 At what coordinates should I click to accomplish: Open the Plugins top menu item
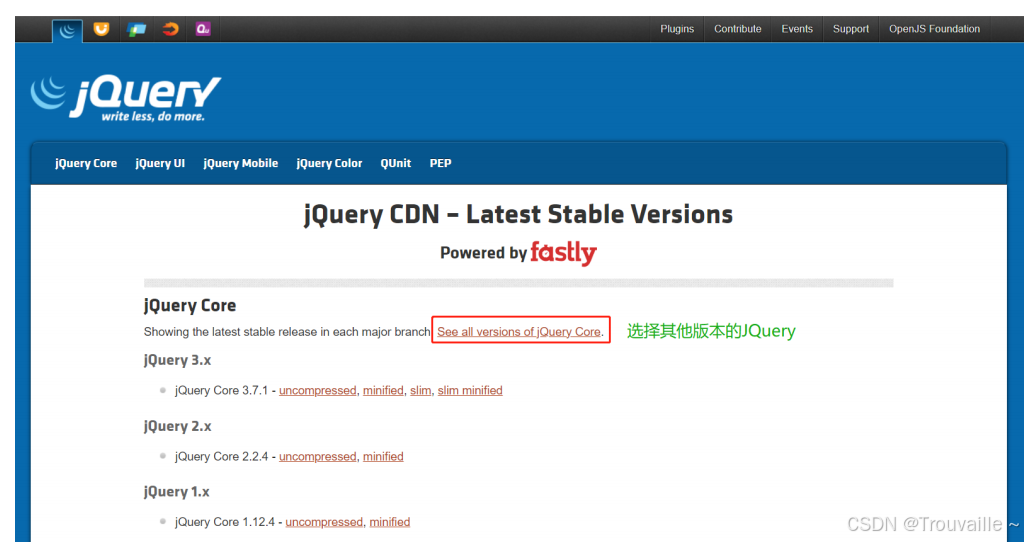(x=677, y=29)
